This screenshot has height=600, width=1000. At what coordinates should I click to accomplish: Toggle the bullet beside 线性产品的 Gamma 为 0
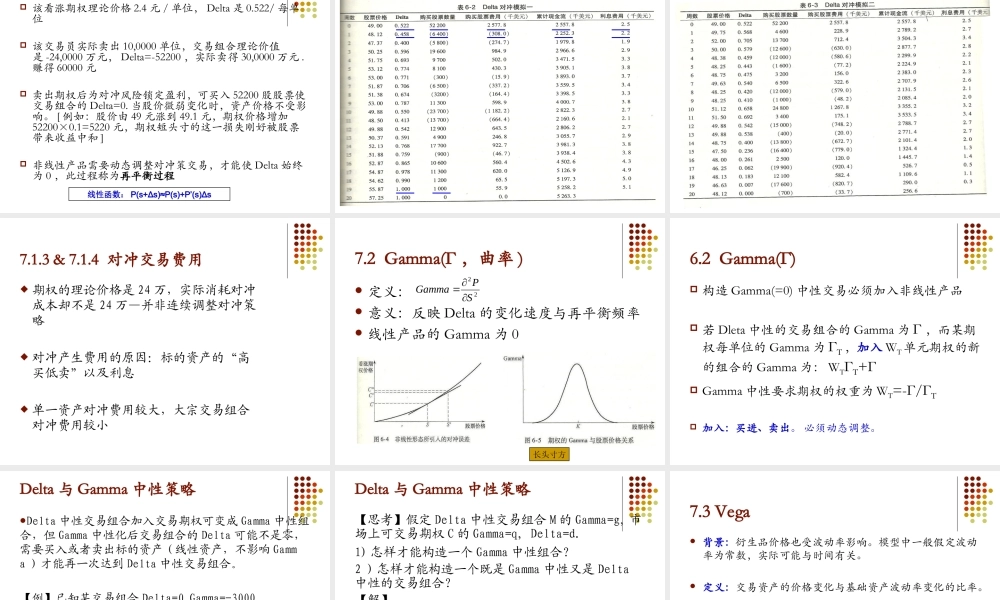coord(358,334)
